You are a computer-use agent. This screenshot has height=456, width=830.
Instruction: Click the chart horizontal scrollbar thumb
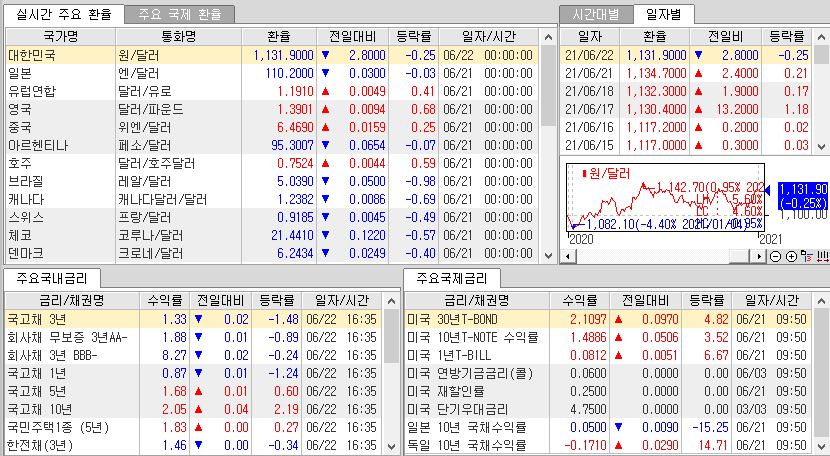(x=741, y=257)
